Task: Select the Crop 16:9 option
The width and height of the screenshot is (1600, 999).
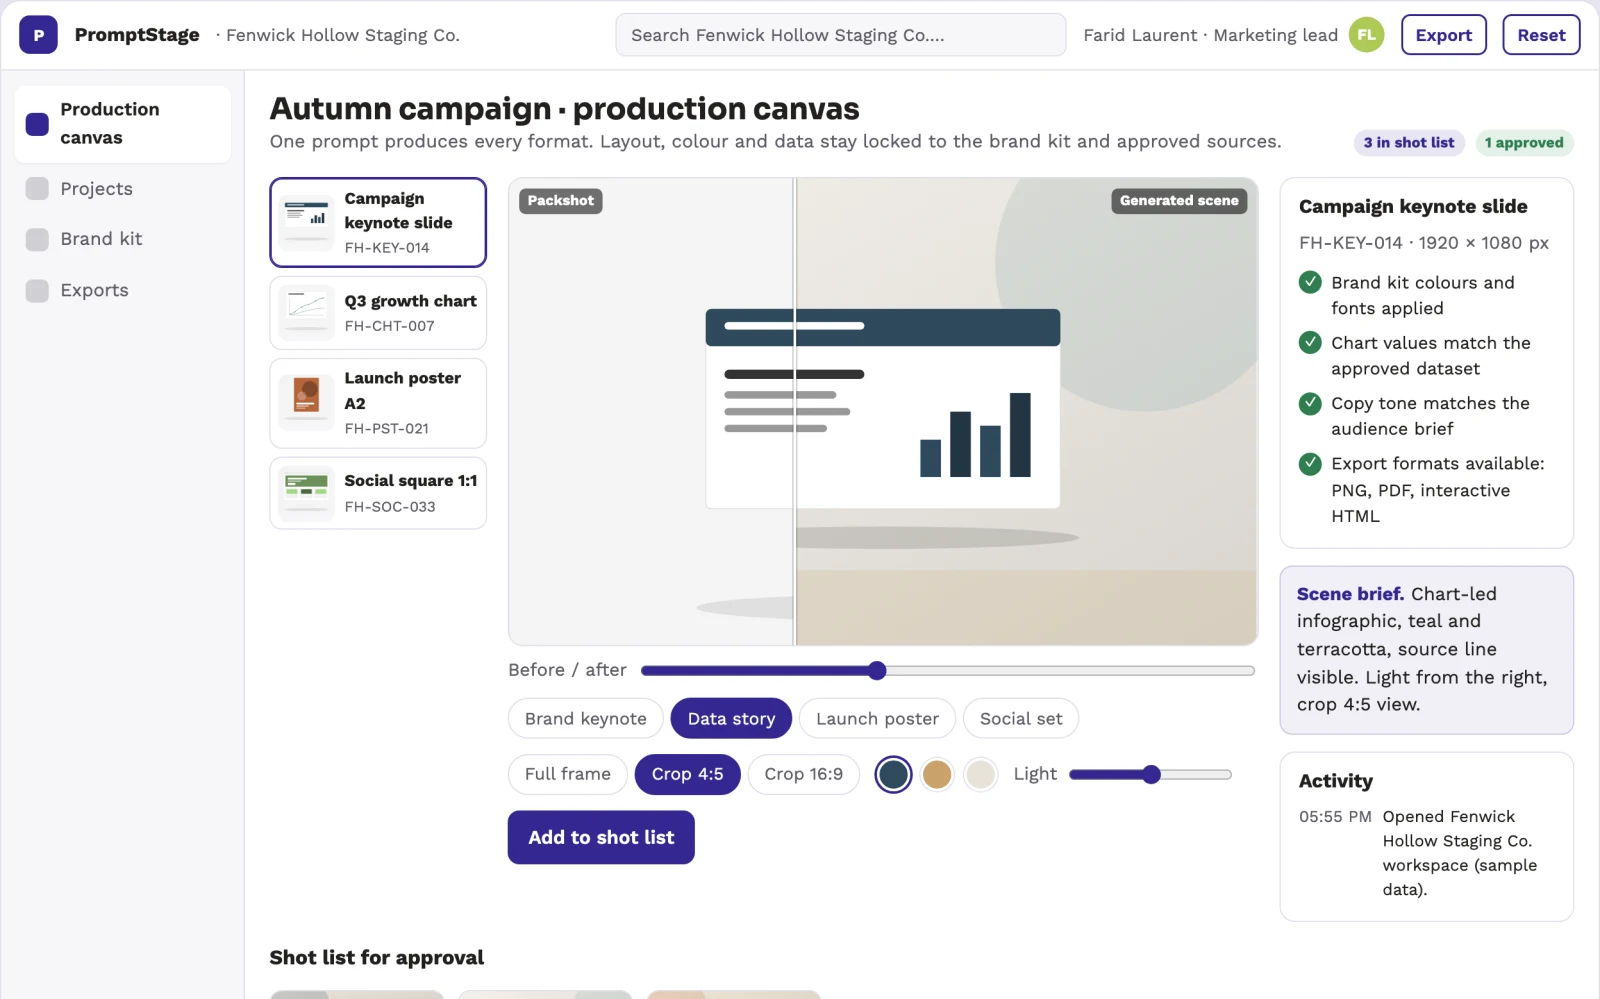Action: point(803,774)
